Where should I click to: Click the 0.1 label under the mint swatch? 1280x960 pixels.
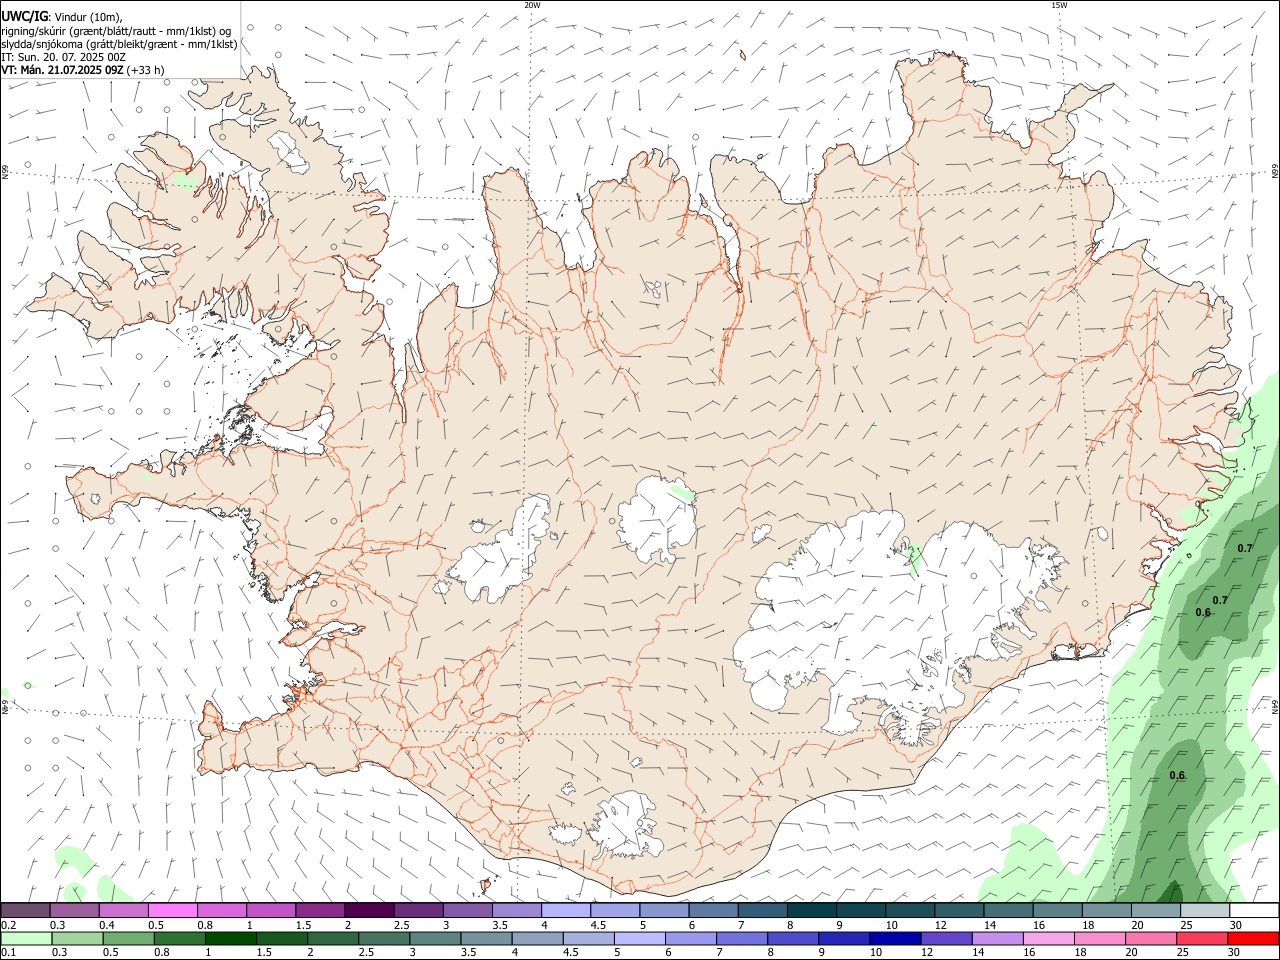(x=7, y=952)
